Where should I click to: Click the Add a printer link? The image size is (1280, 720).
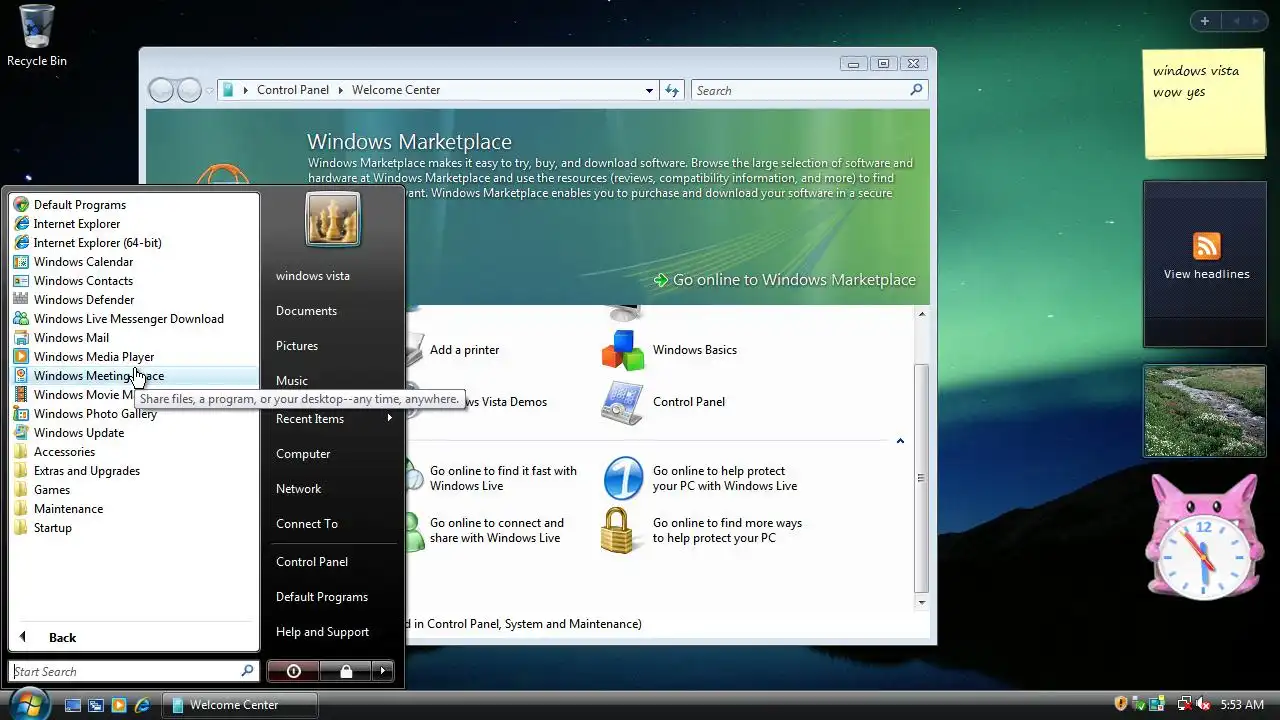coord(464,350)
